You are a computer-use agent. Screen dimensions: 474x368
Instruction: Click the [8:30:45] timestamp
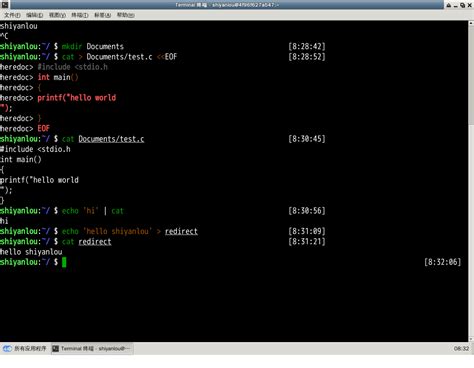(307, 139)
